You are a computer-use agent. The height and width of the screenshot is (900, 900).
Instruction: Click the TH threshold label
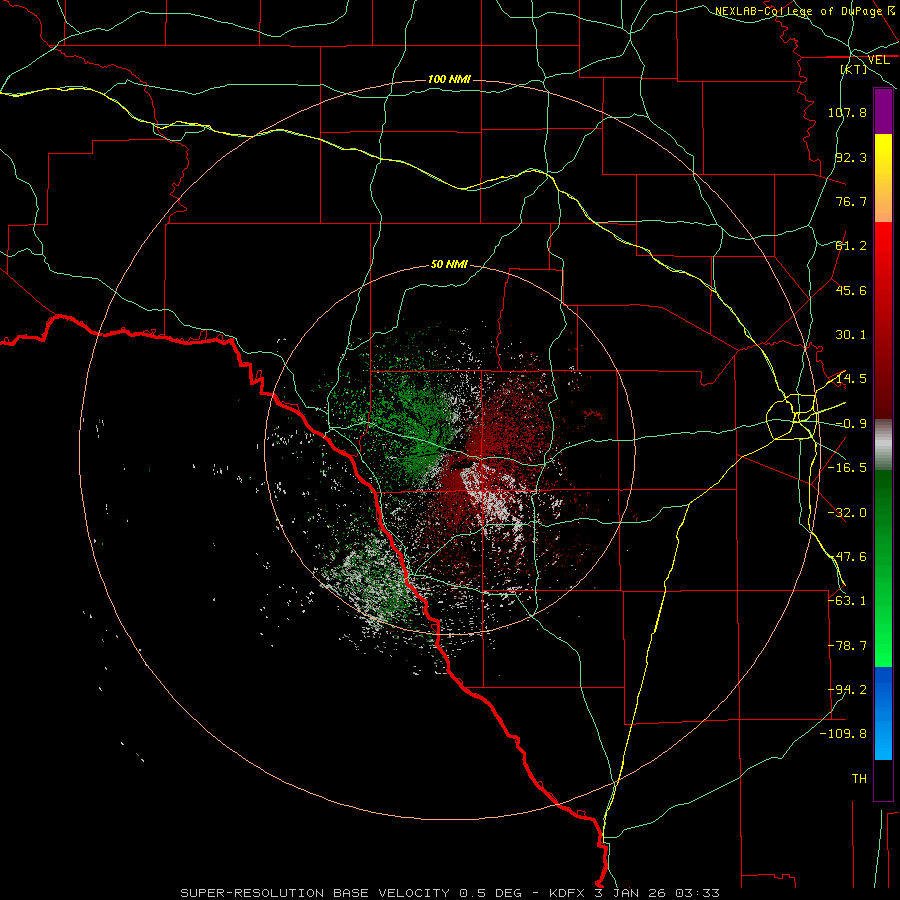click(859, 779)
